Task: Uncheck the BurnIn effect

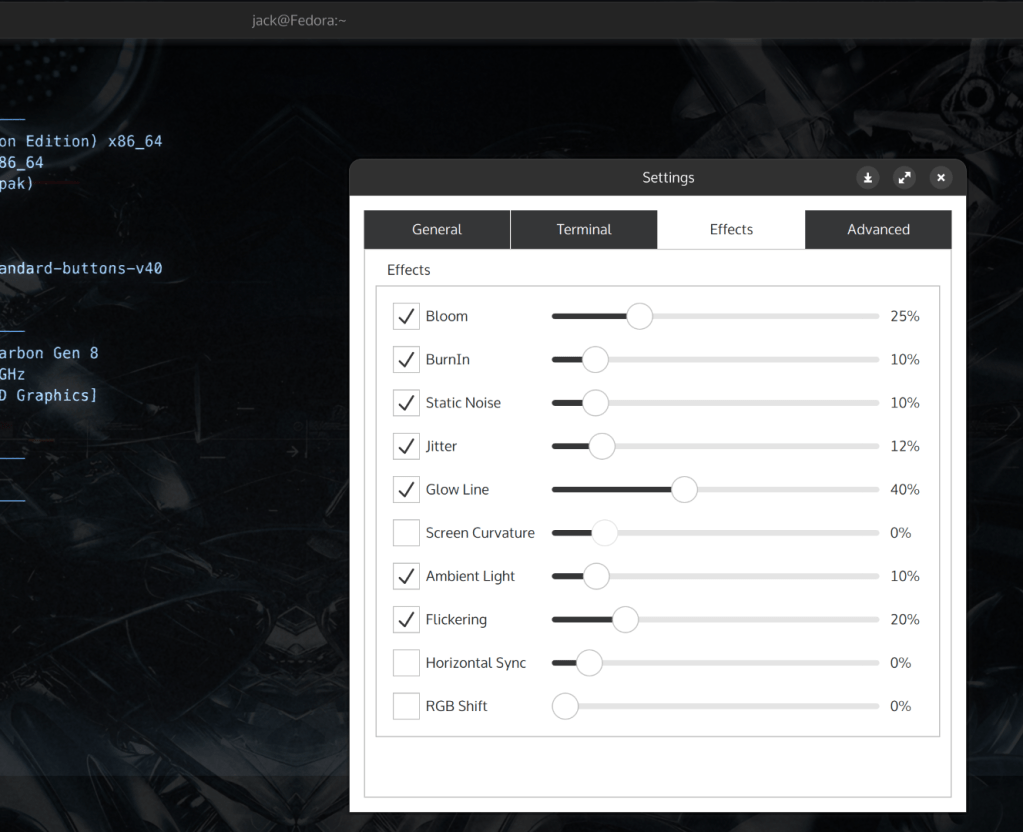Action: (407, 360)
